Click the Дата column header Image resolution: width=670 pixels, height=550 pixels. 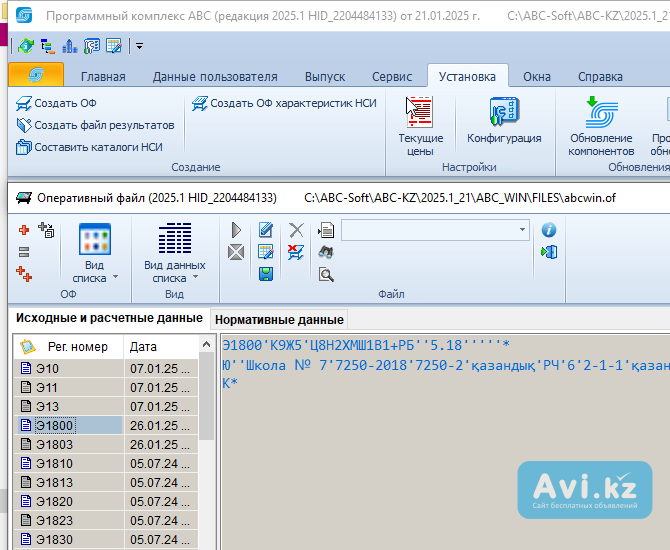pyautogui.click(x=143, y=346)
